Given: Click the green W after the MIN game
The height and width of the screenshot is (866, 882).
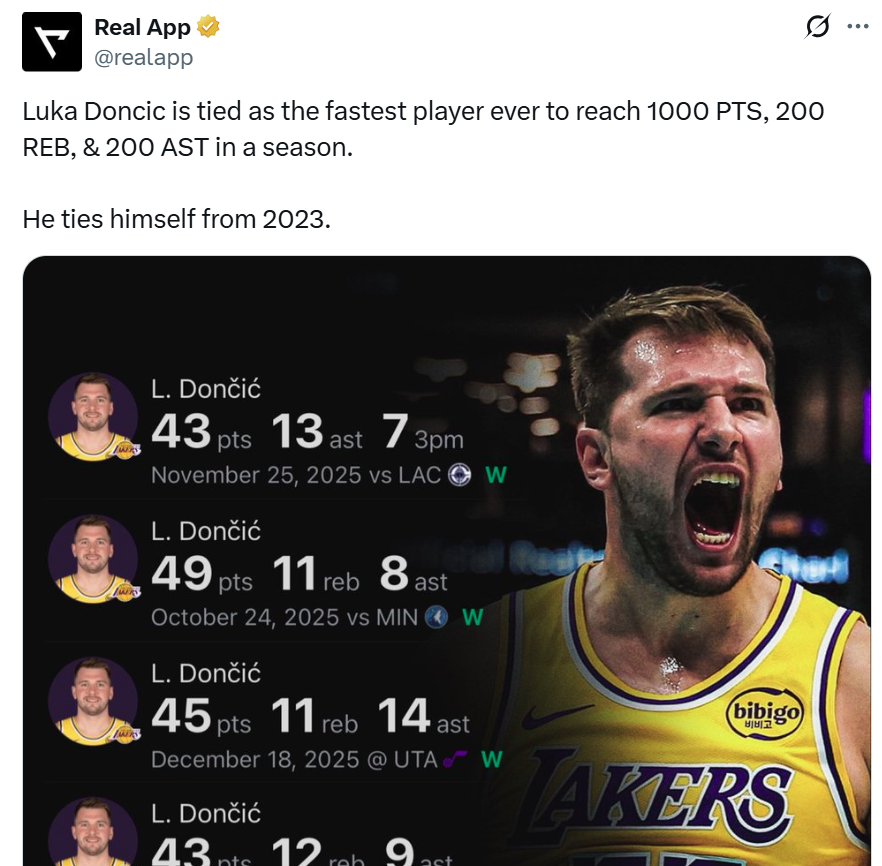Looking at the screenshot, I should (472, 617).
